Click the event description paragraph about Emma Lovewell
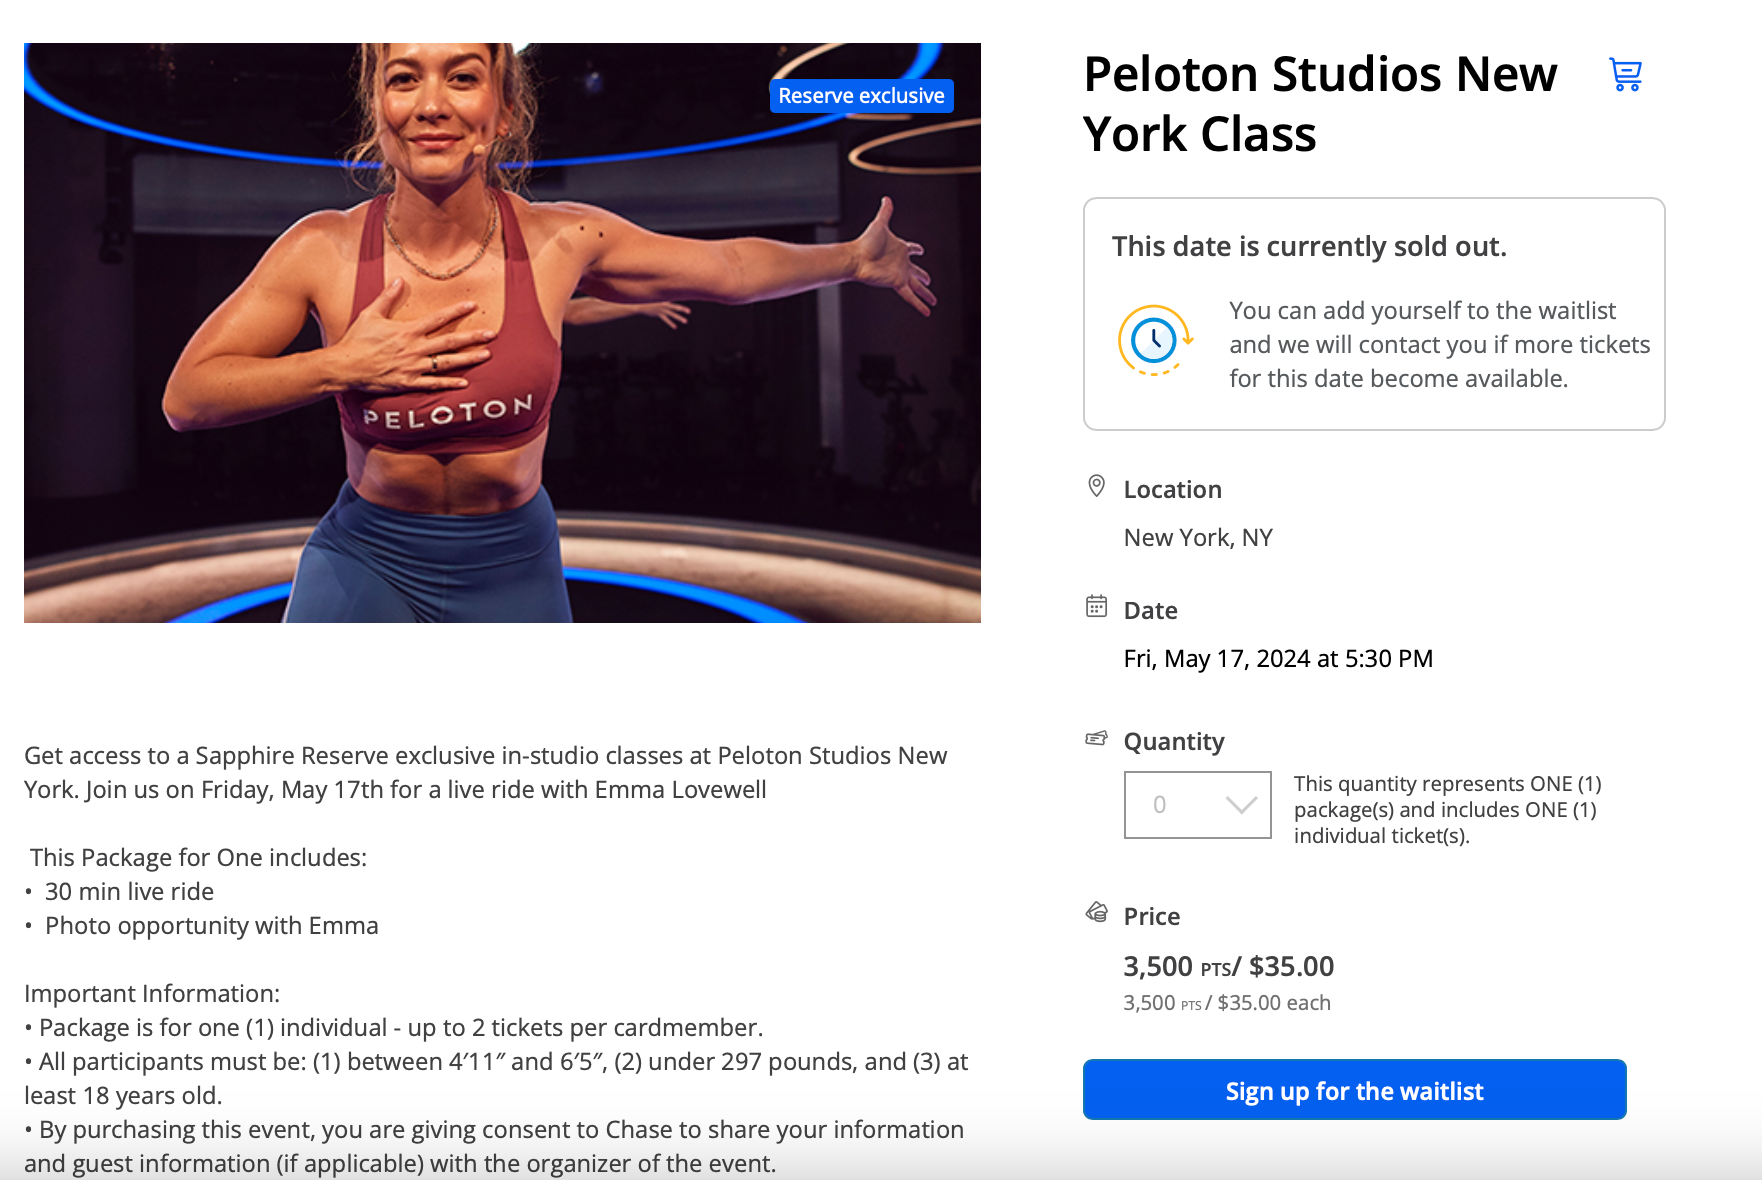This screenshot has height=1180, width=1762. pyautogui.click(x=485, y=773)
